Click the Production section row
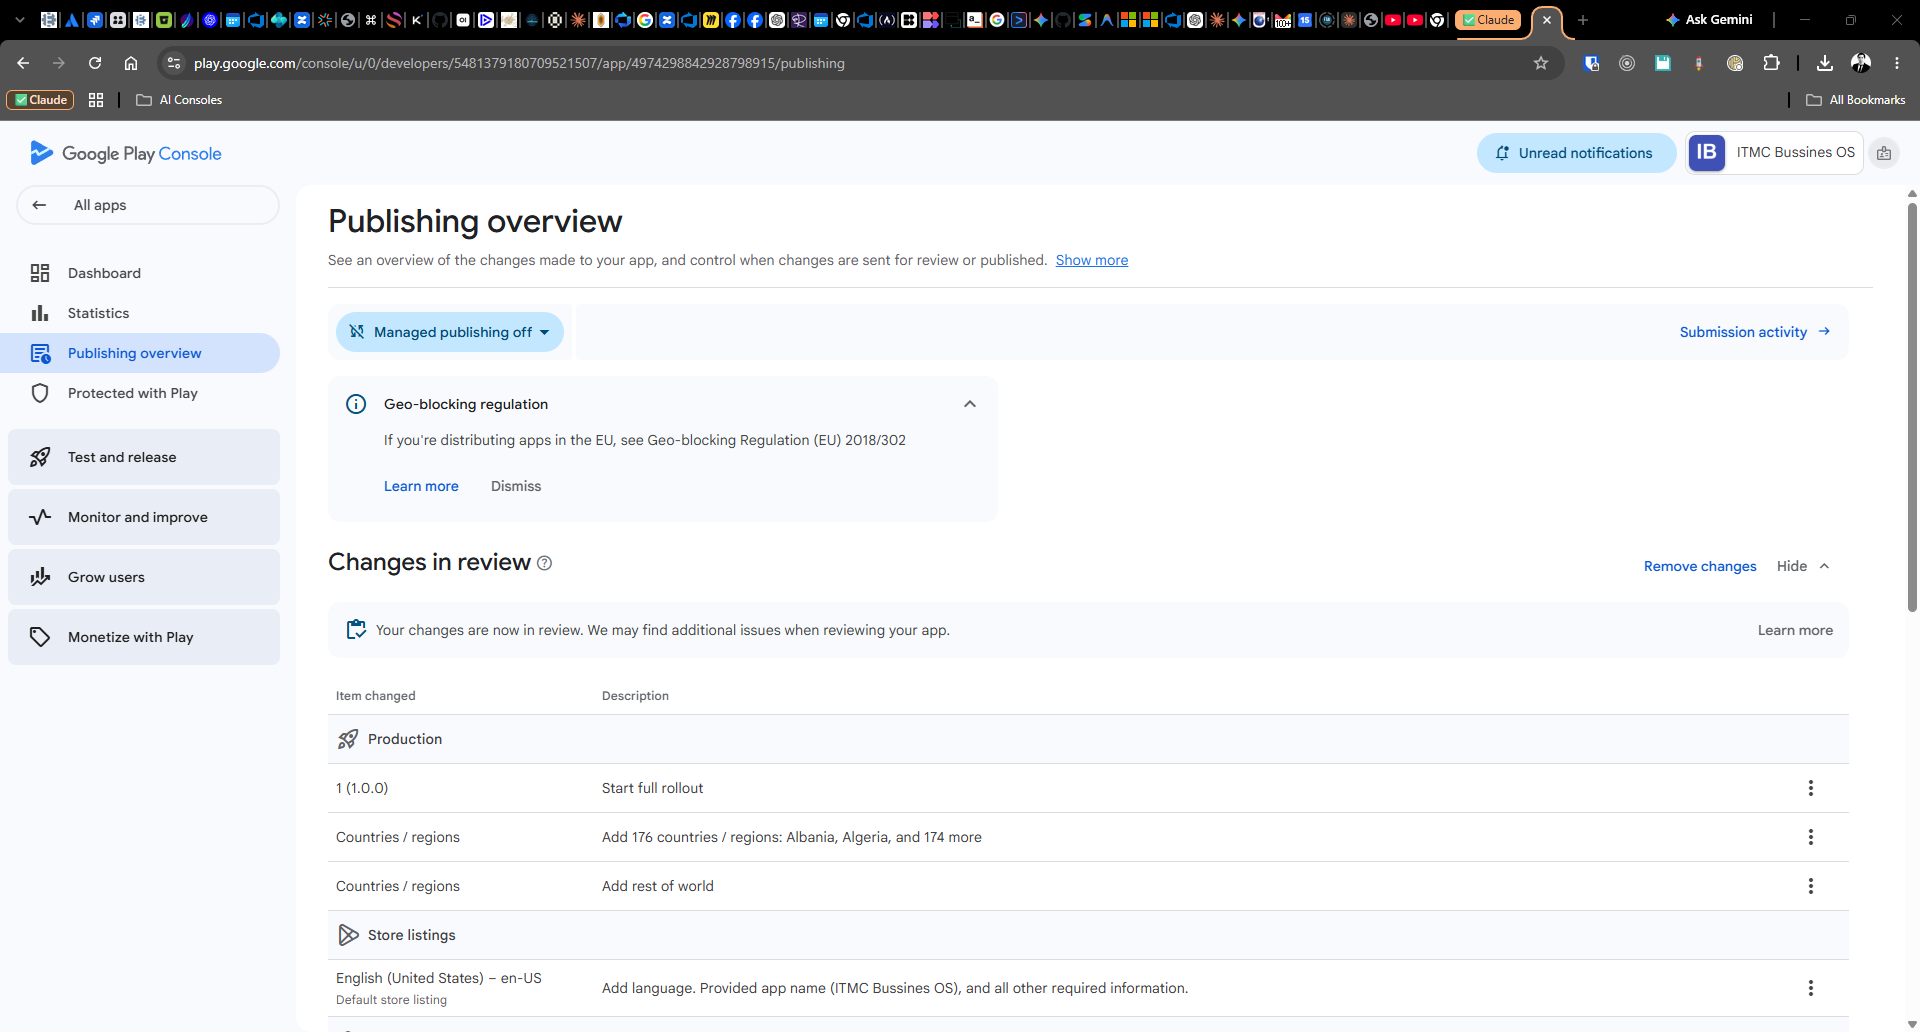Image resolution: width=1920 pixels, height=1032 pixels. point(1088,739)
